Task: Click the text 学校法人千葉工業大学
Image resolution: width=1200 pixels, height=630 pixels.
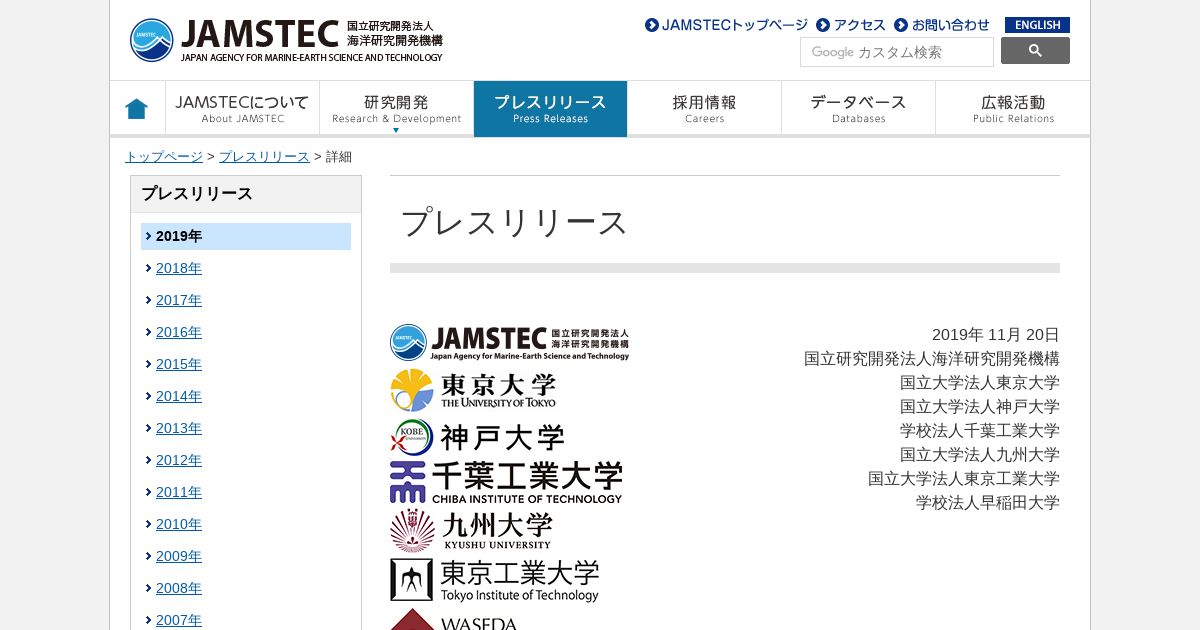Action: [x=980, y=431]
